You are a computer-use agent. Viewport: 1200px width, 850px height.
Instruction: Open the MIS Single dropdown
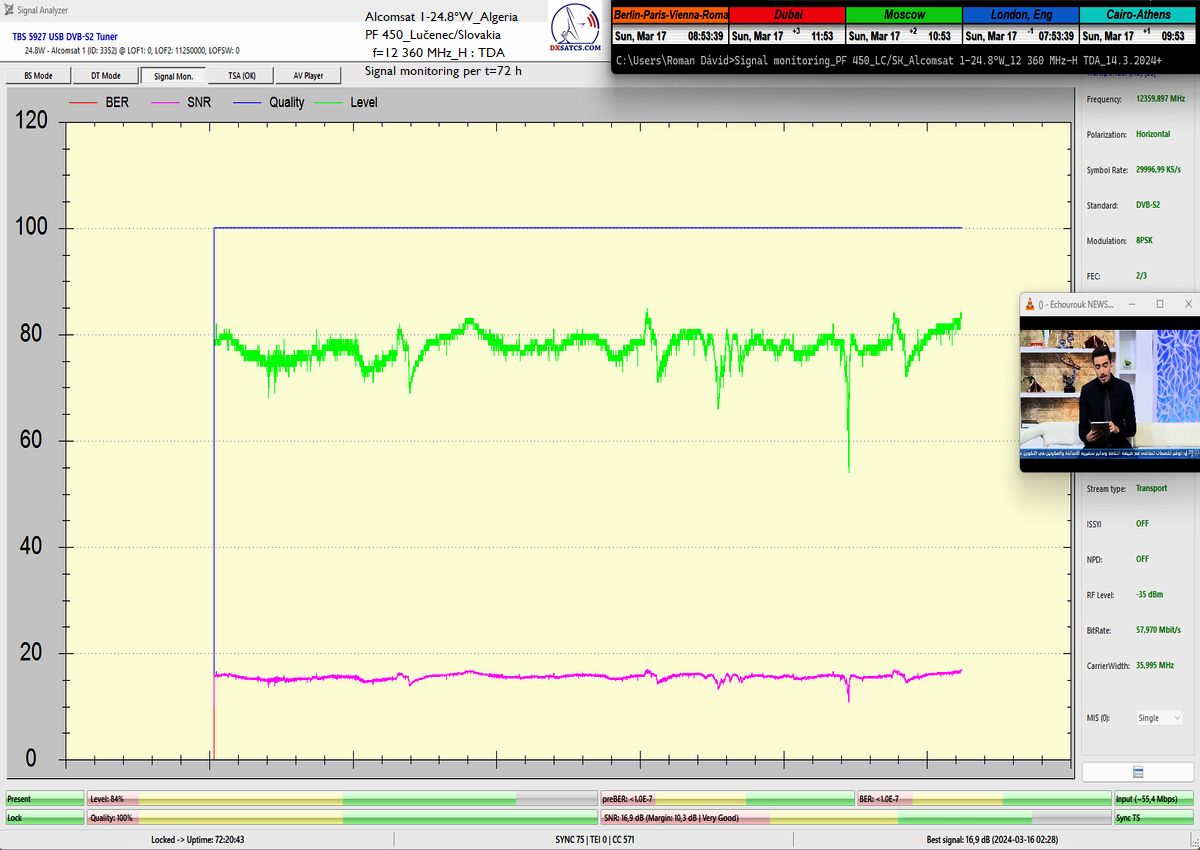click(x=1159, y=717)
